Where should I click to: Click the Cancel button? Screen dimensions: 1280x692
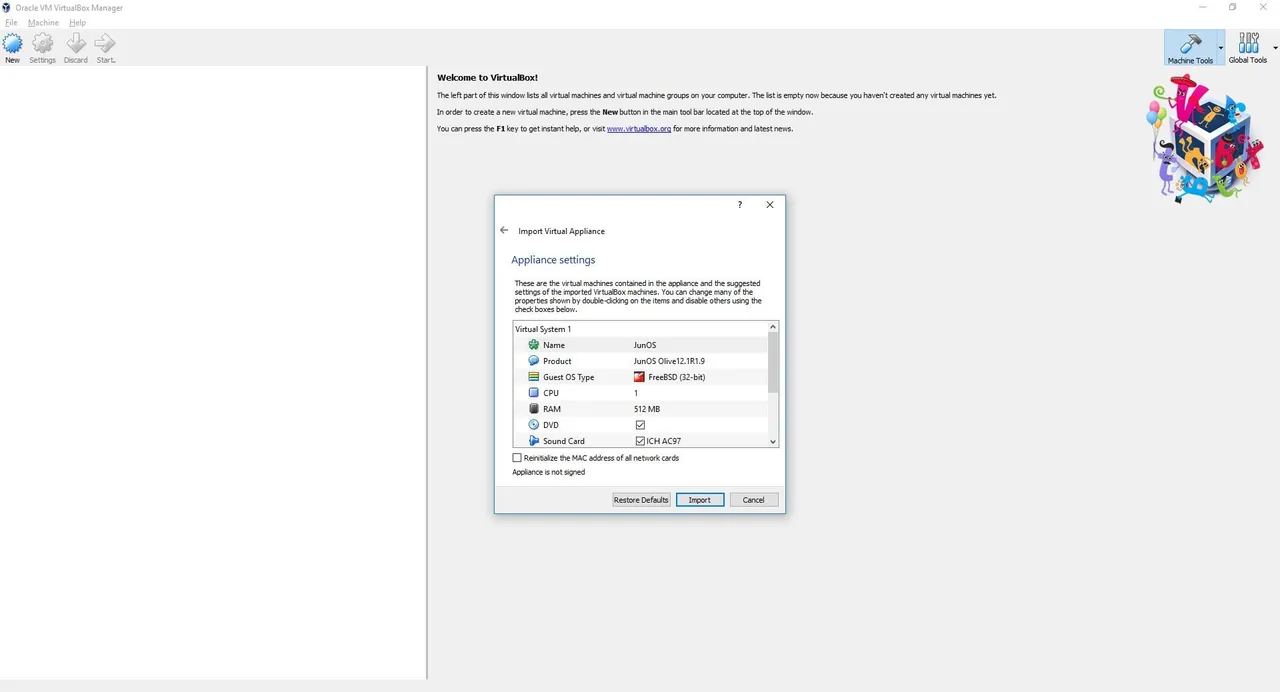click(x=754, y=500)
